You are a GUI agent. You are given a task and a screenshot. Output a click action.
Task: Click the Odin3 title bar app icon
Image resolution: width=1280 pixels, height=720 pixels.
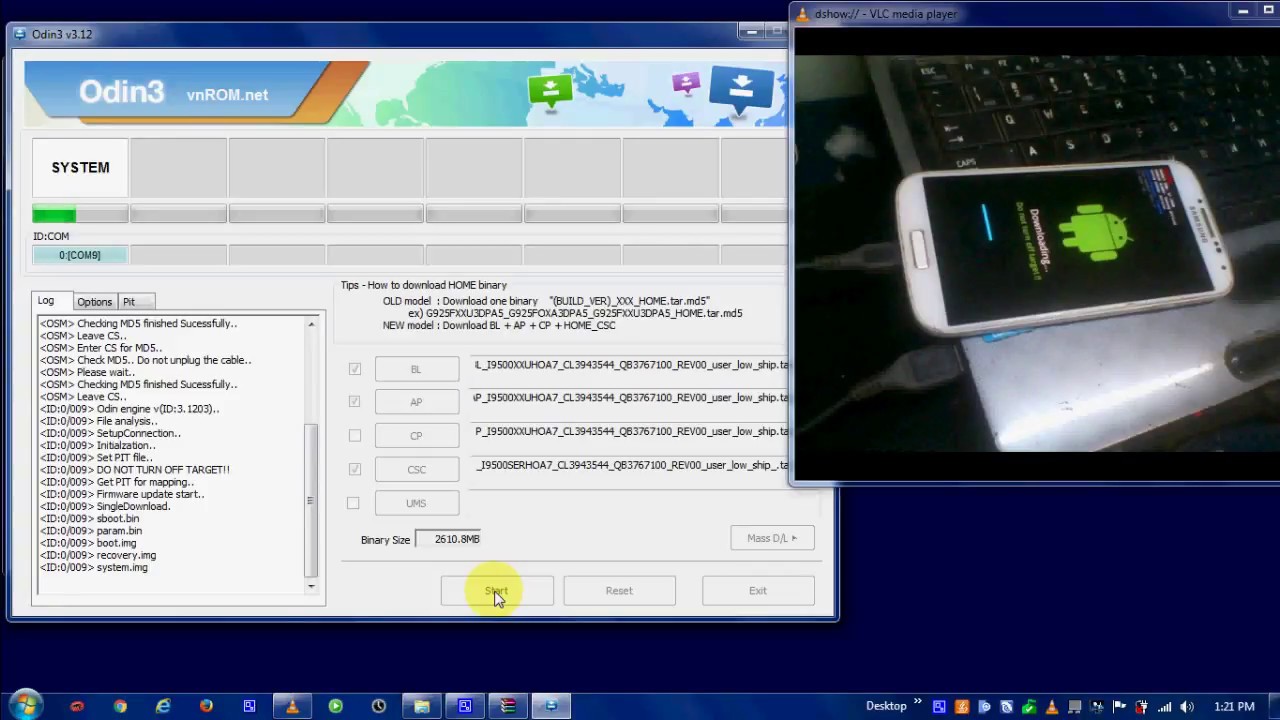click(20, 34)
